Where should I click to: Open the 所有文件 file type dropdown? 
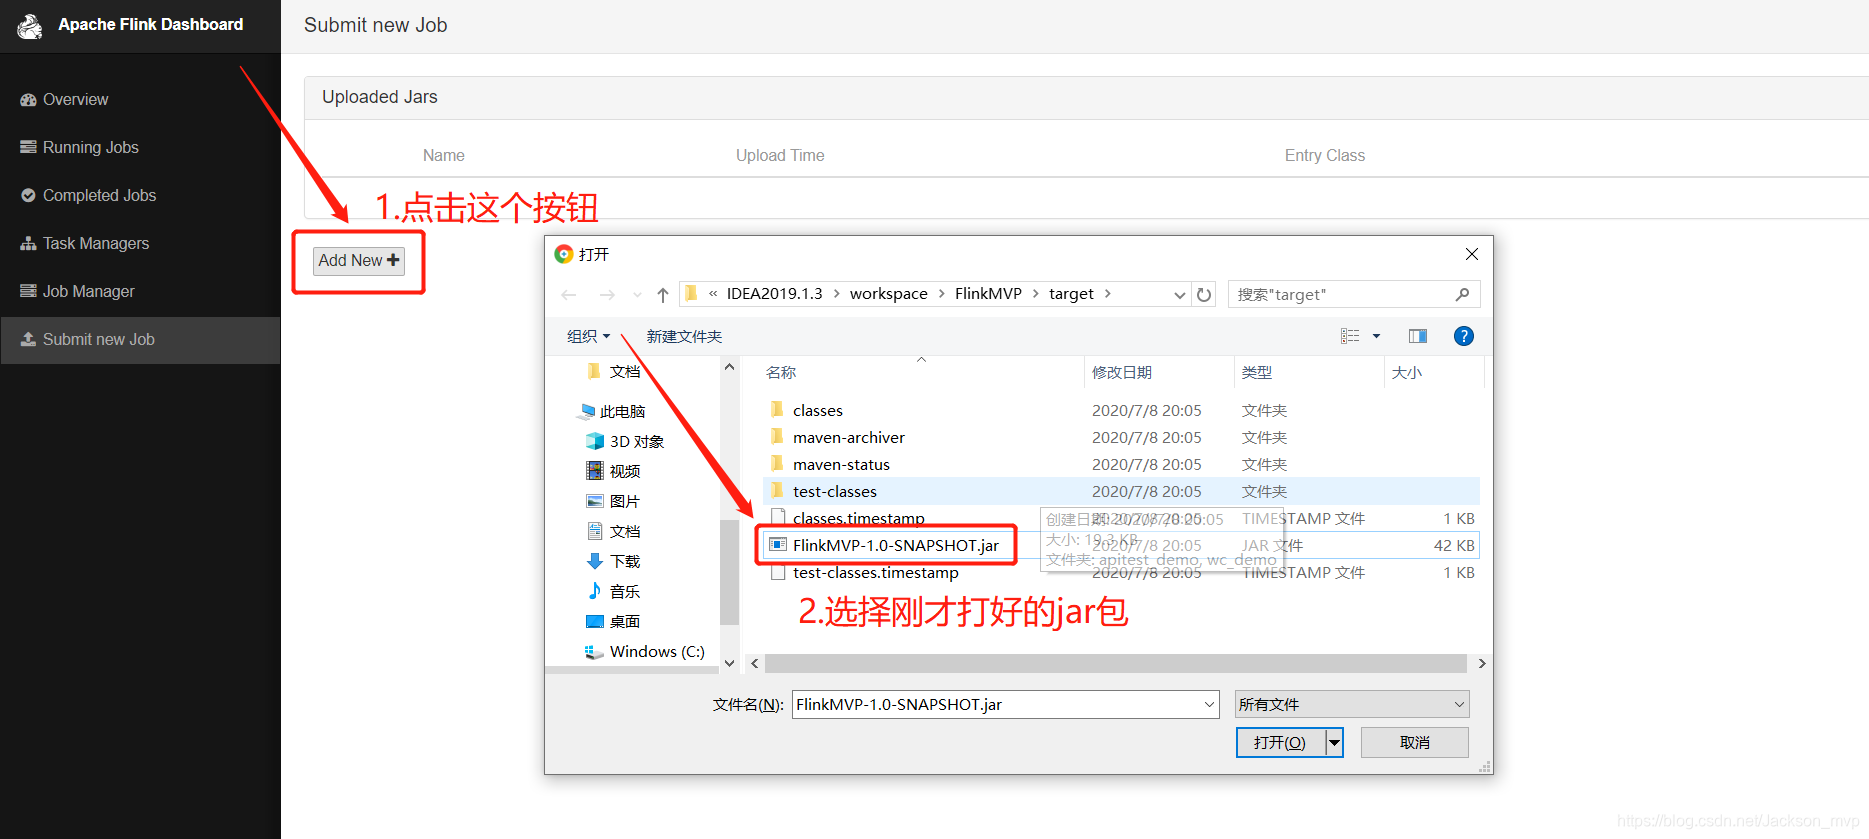pos(1351,704)
